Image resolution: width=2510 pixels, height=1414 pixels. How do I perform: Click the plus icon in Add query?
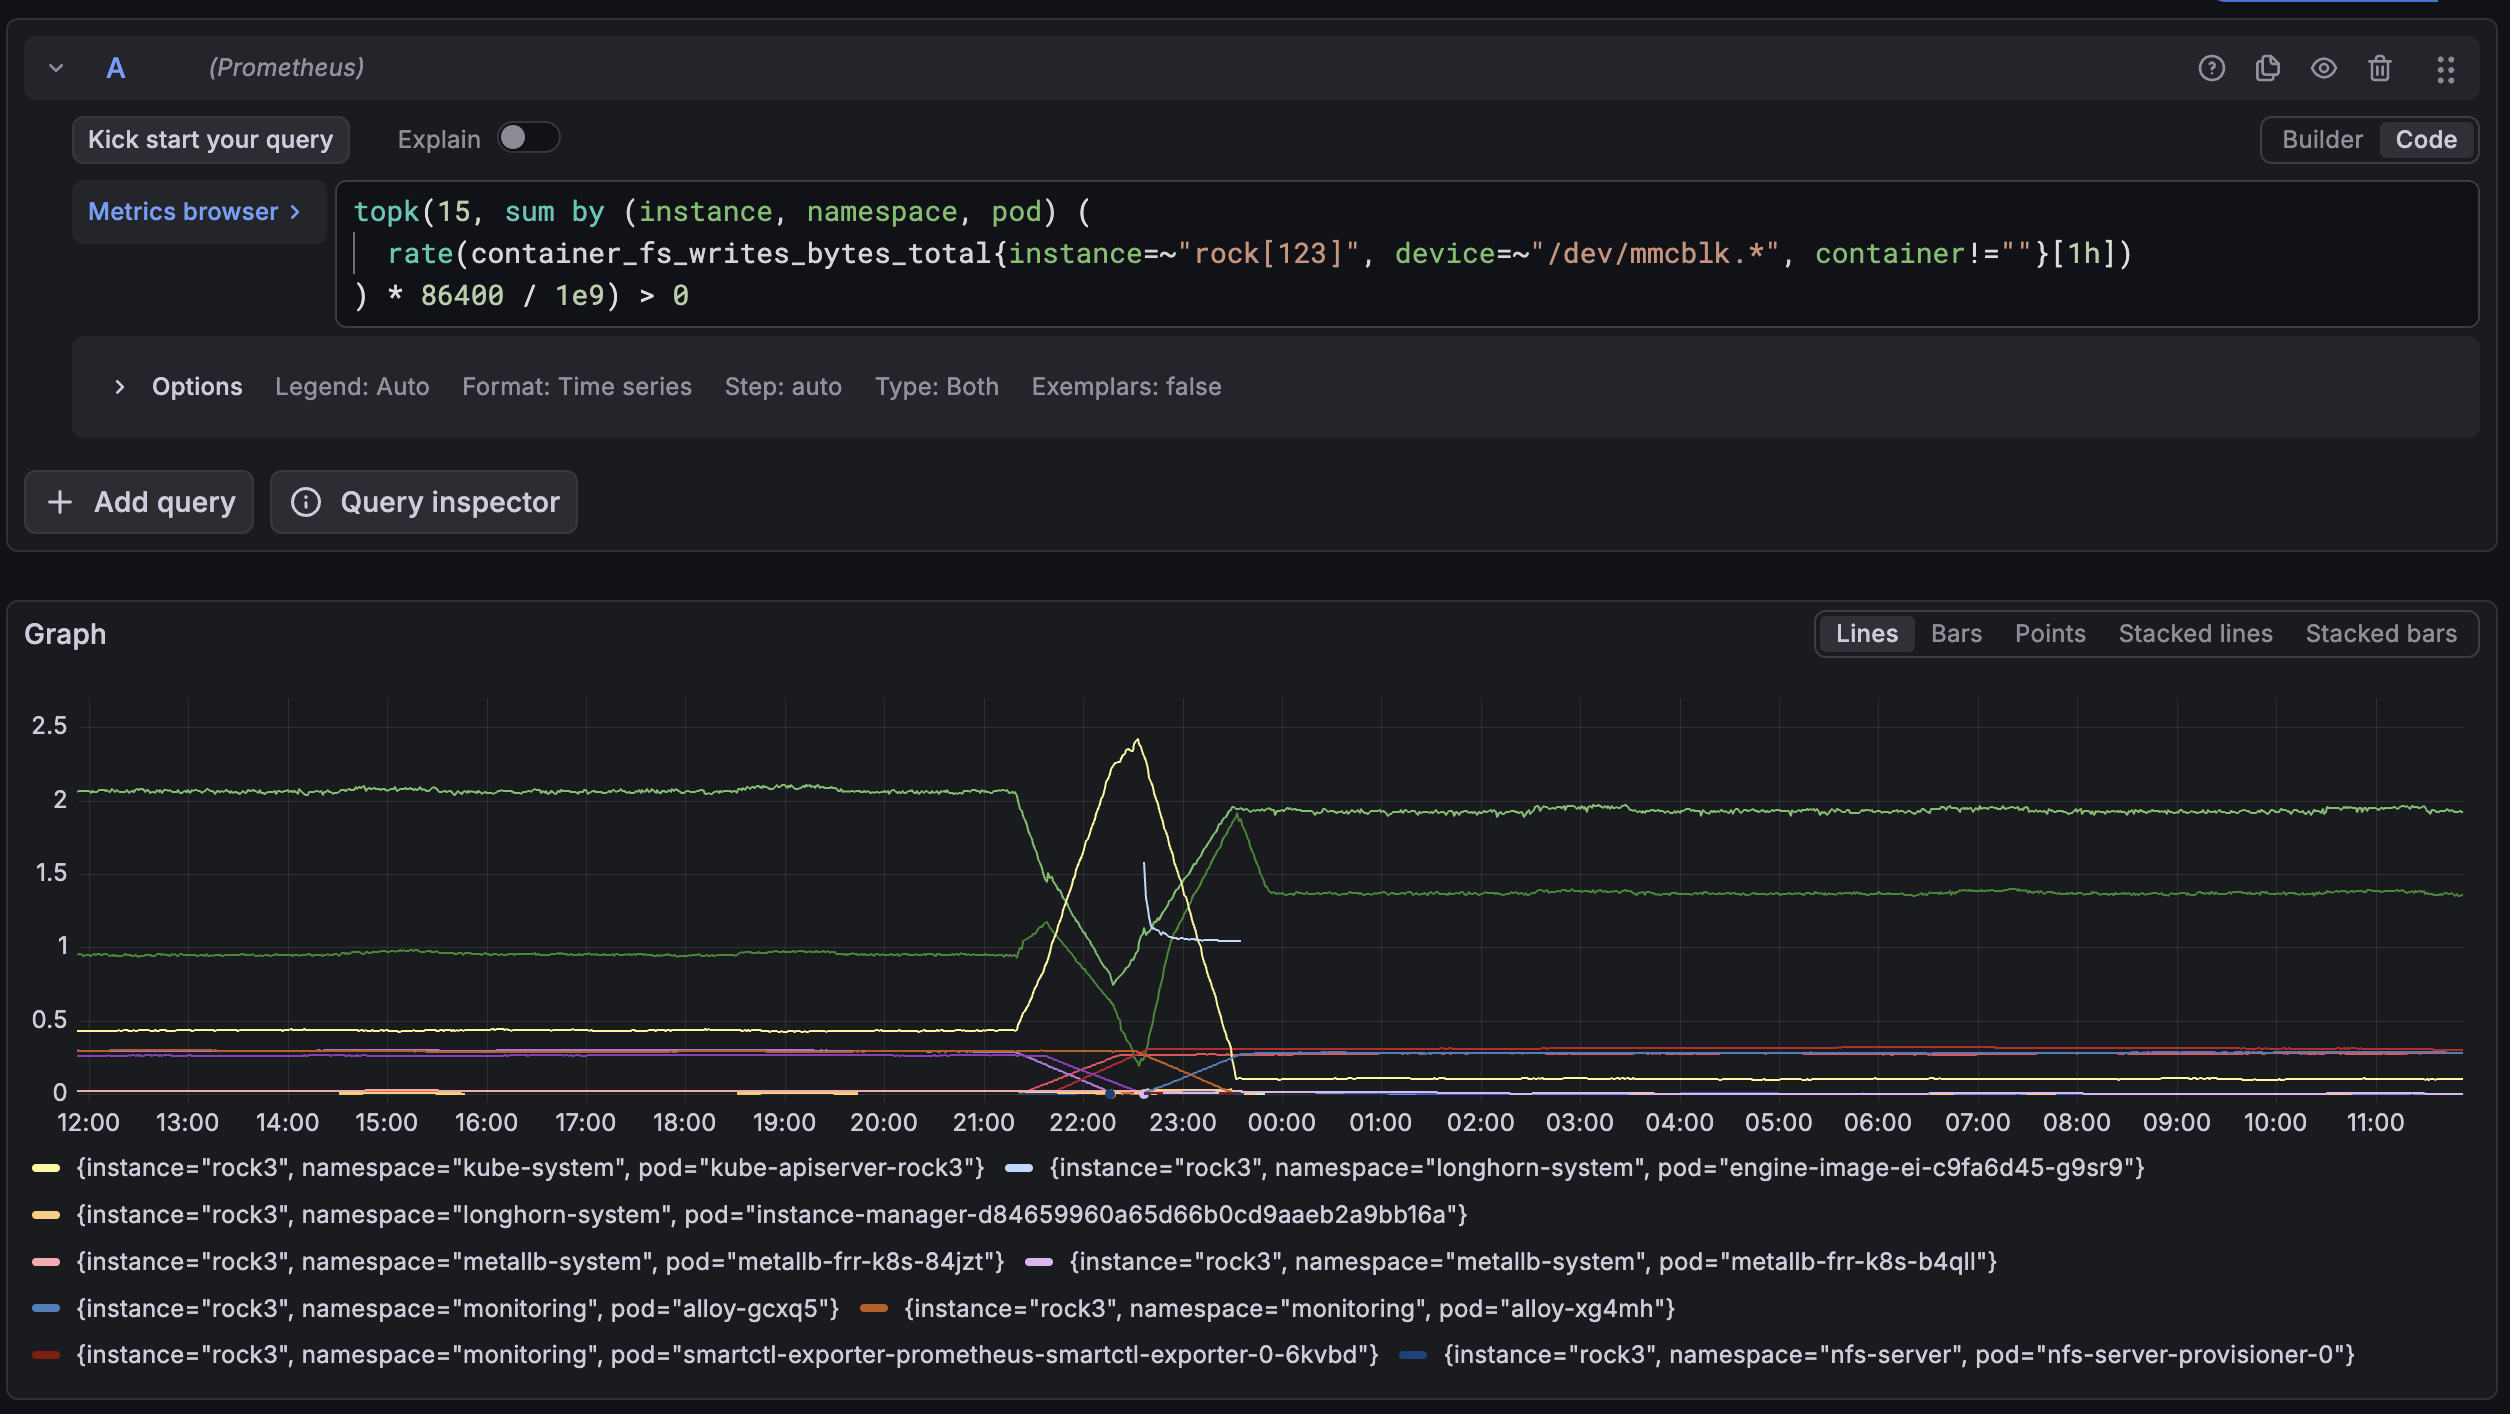[60, 502]
